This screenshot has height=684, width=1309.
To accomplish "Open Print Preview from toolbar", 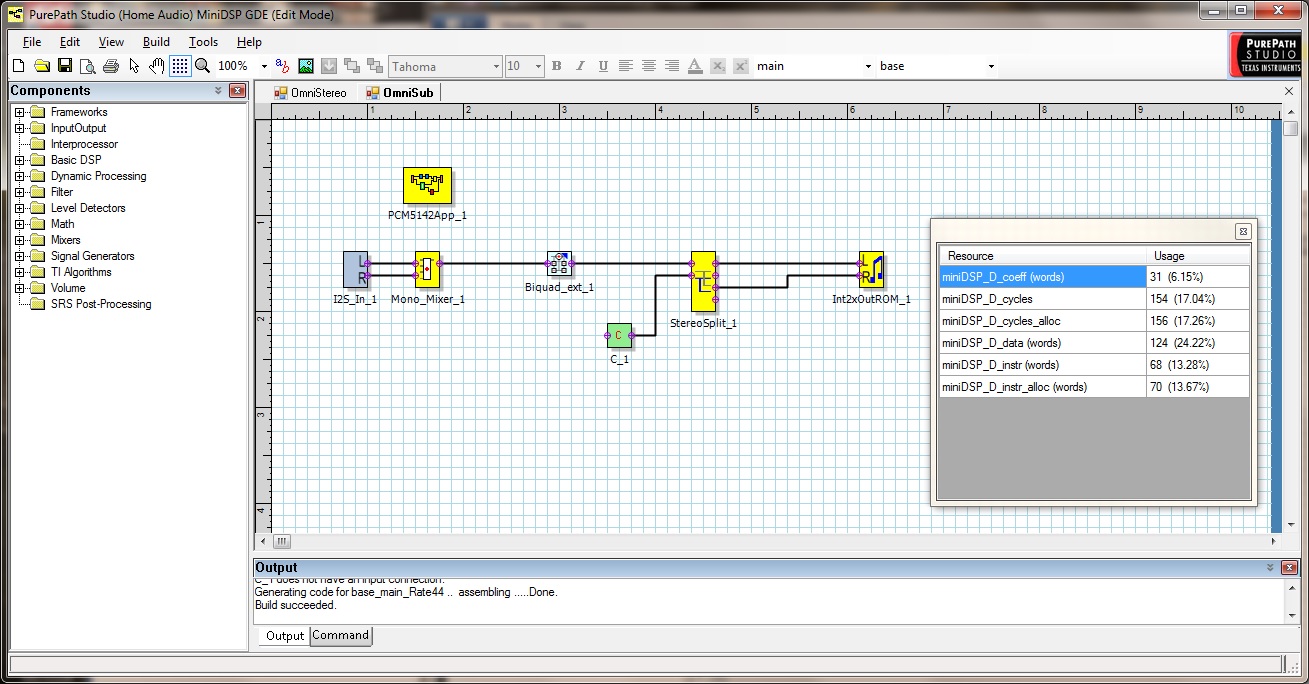I will tap(88, 66).
